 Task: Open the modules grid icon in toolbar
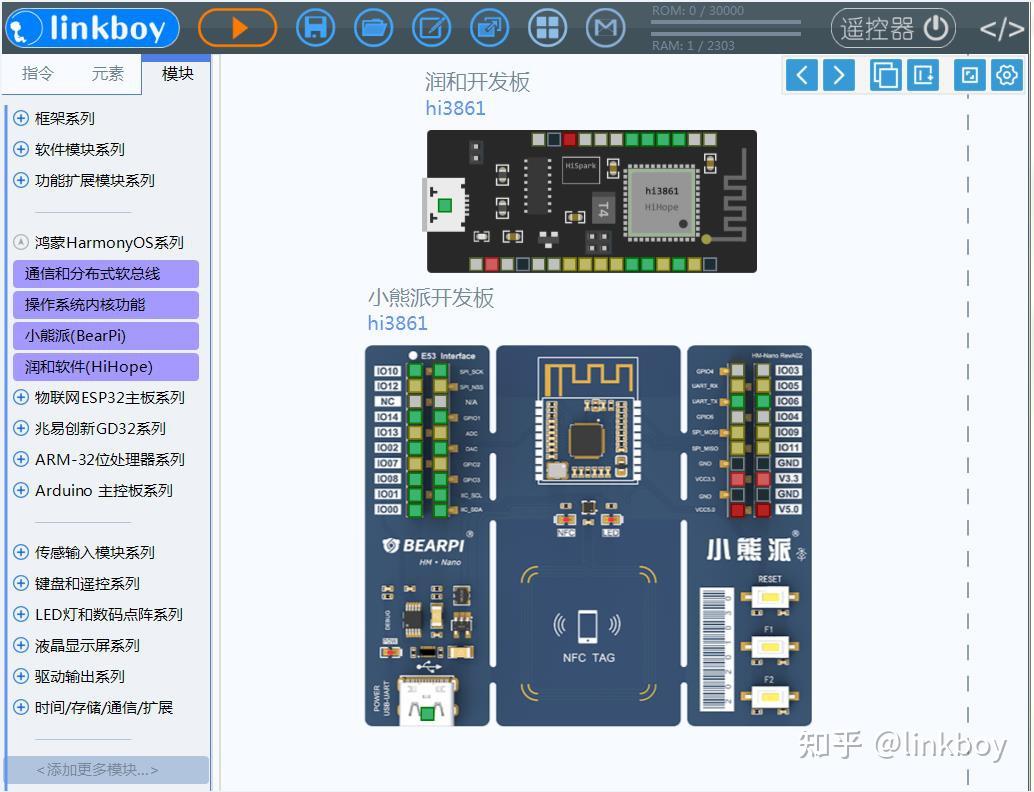547,28
